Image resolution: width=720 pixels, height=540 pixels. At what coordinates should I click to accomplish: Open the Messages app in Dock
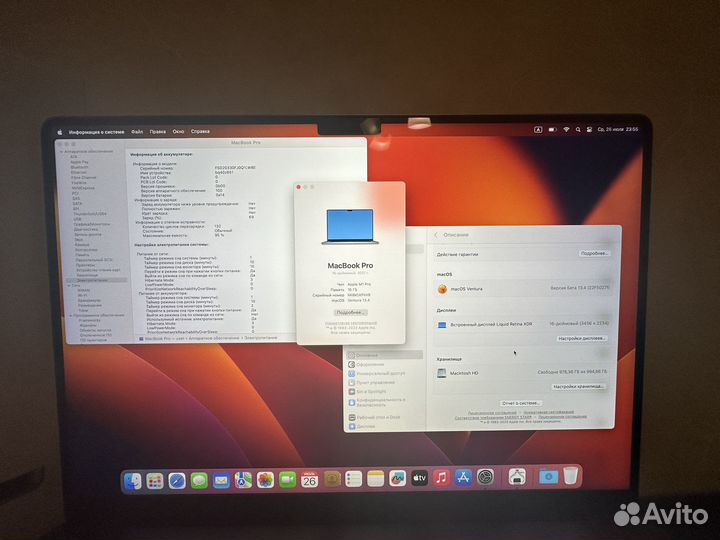point(199,481)
